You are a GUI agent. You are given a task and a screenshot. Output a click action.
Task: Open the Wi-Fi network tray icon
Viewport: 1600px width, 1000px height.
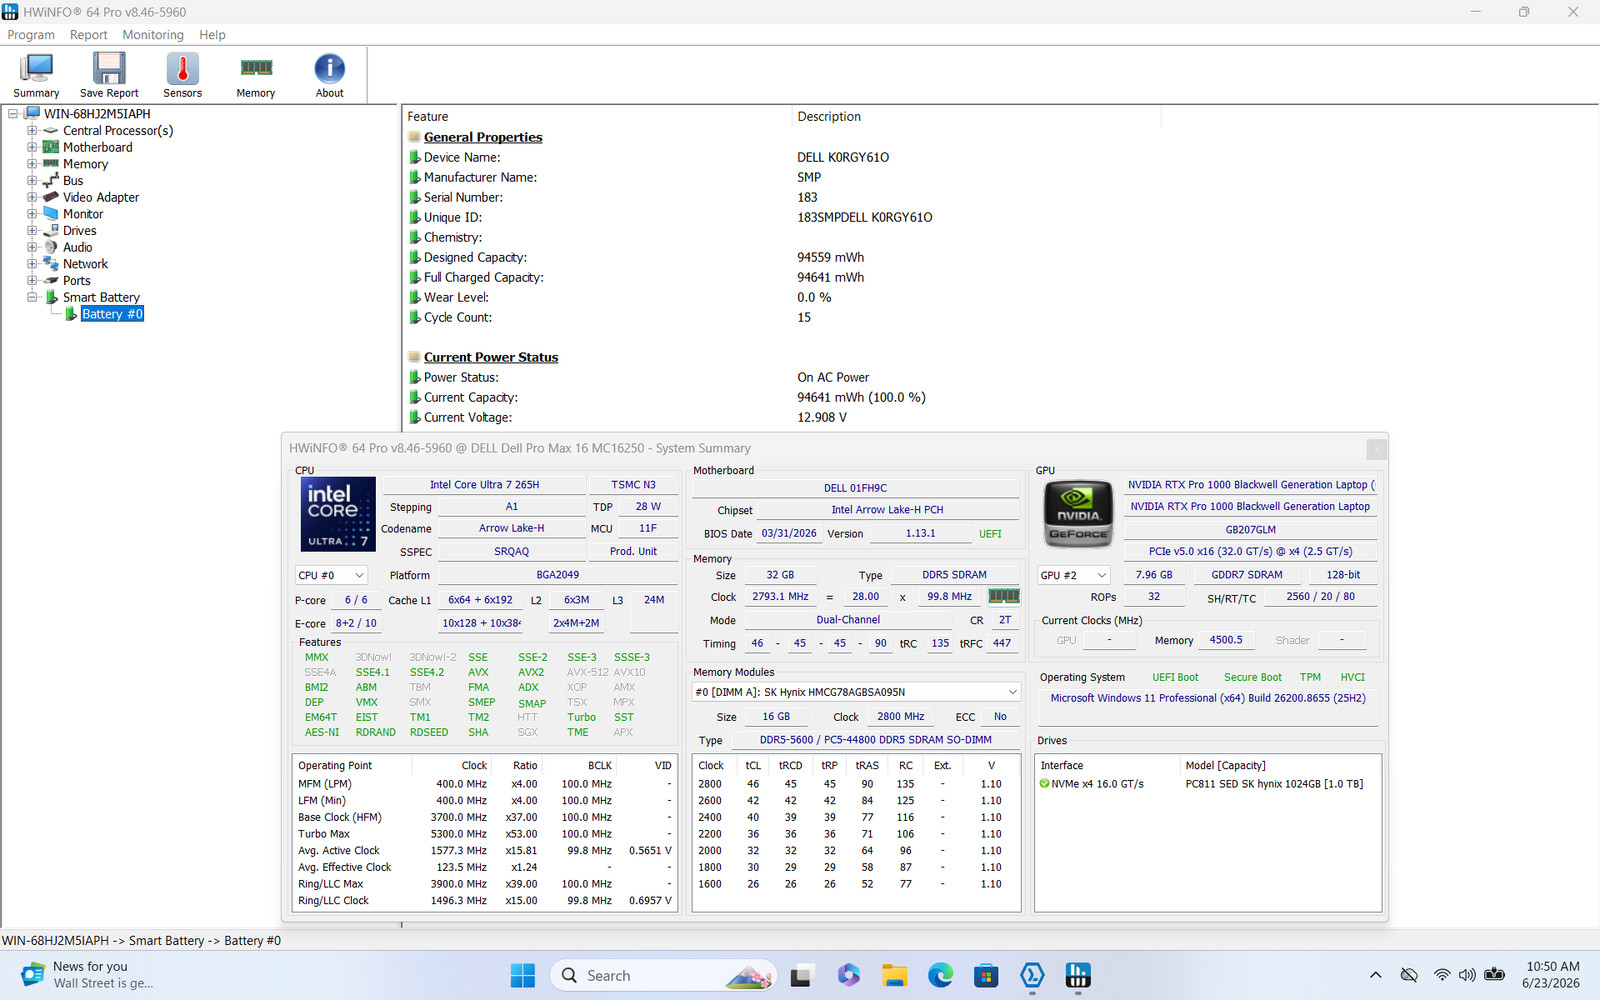[1441, 975]
